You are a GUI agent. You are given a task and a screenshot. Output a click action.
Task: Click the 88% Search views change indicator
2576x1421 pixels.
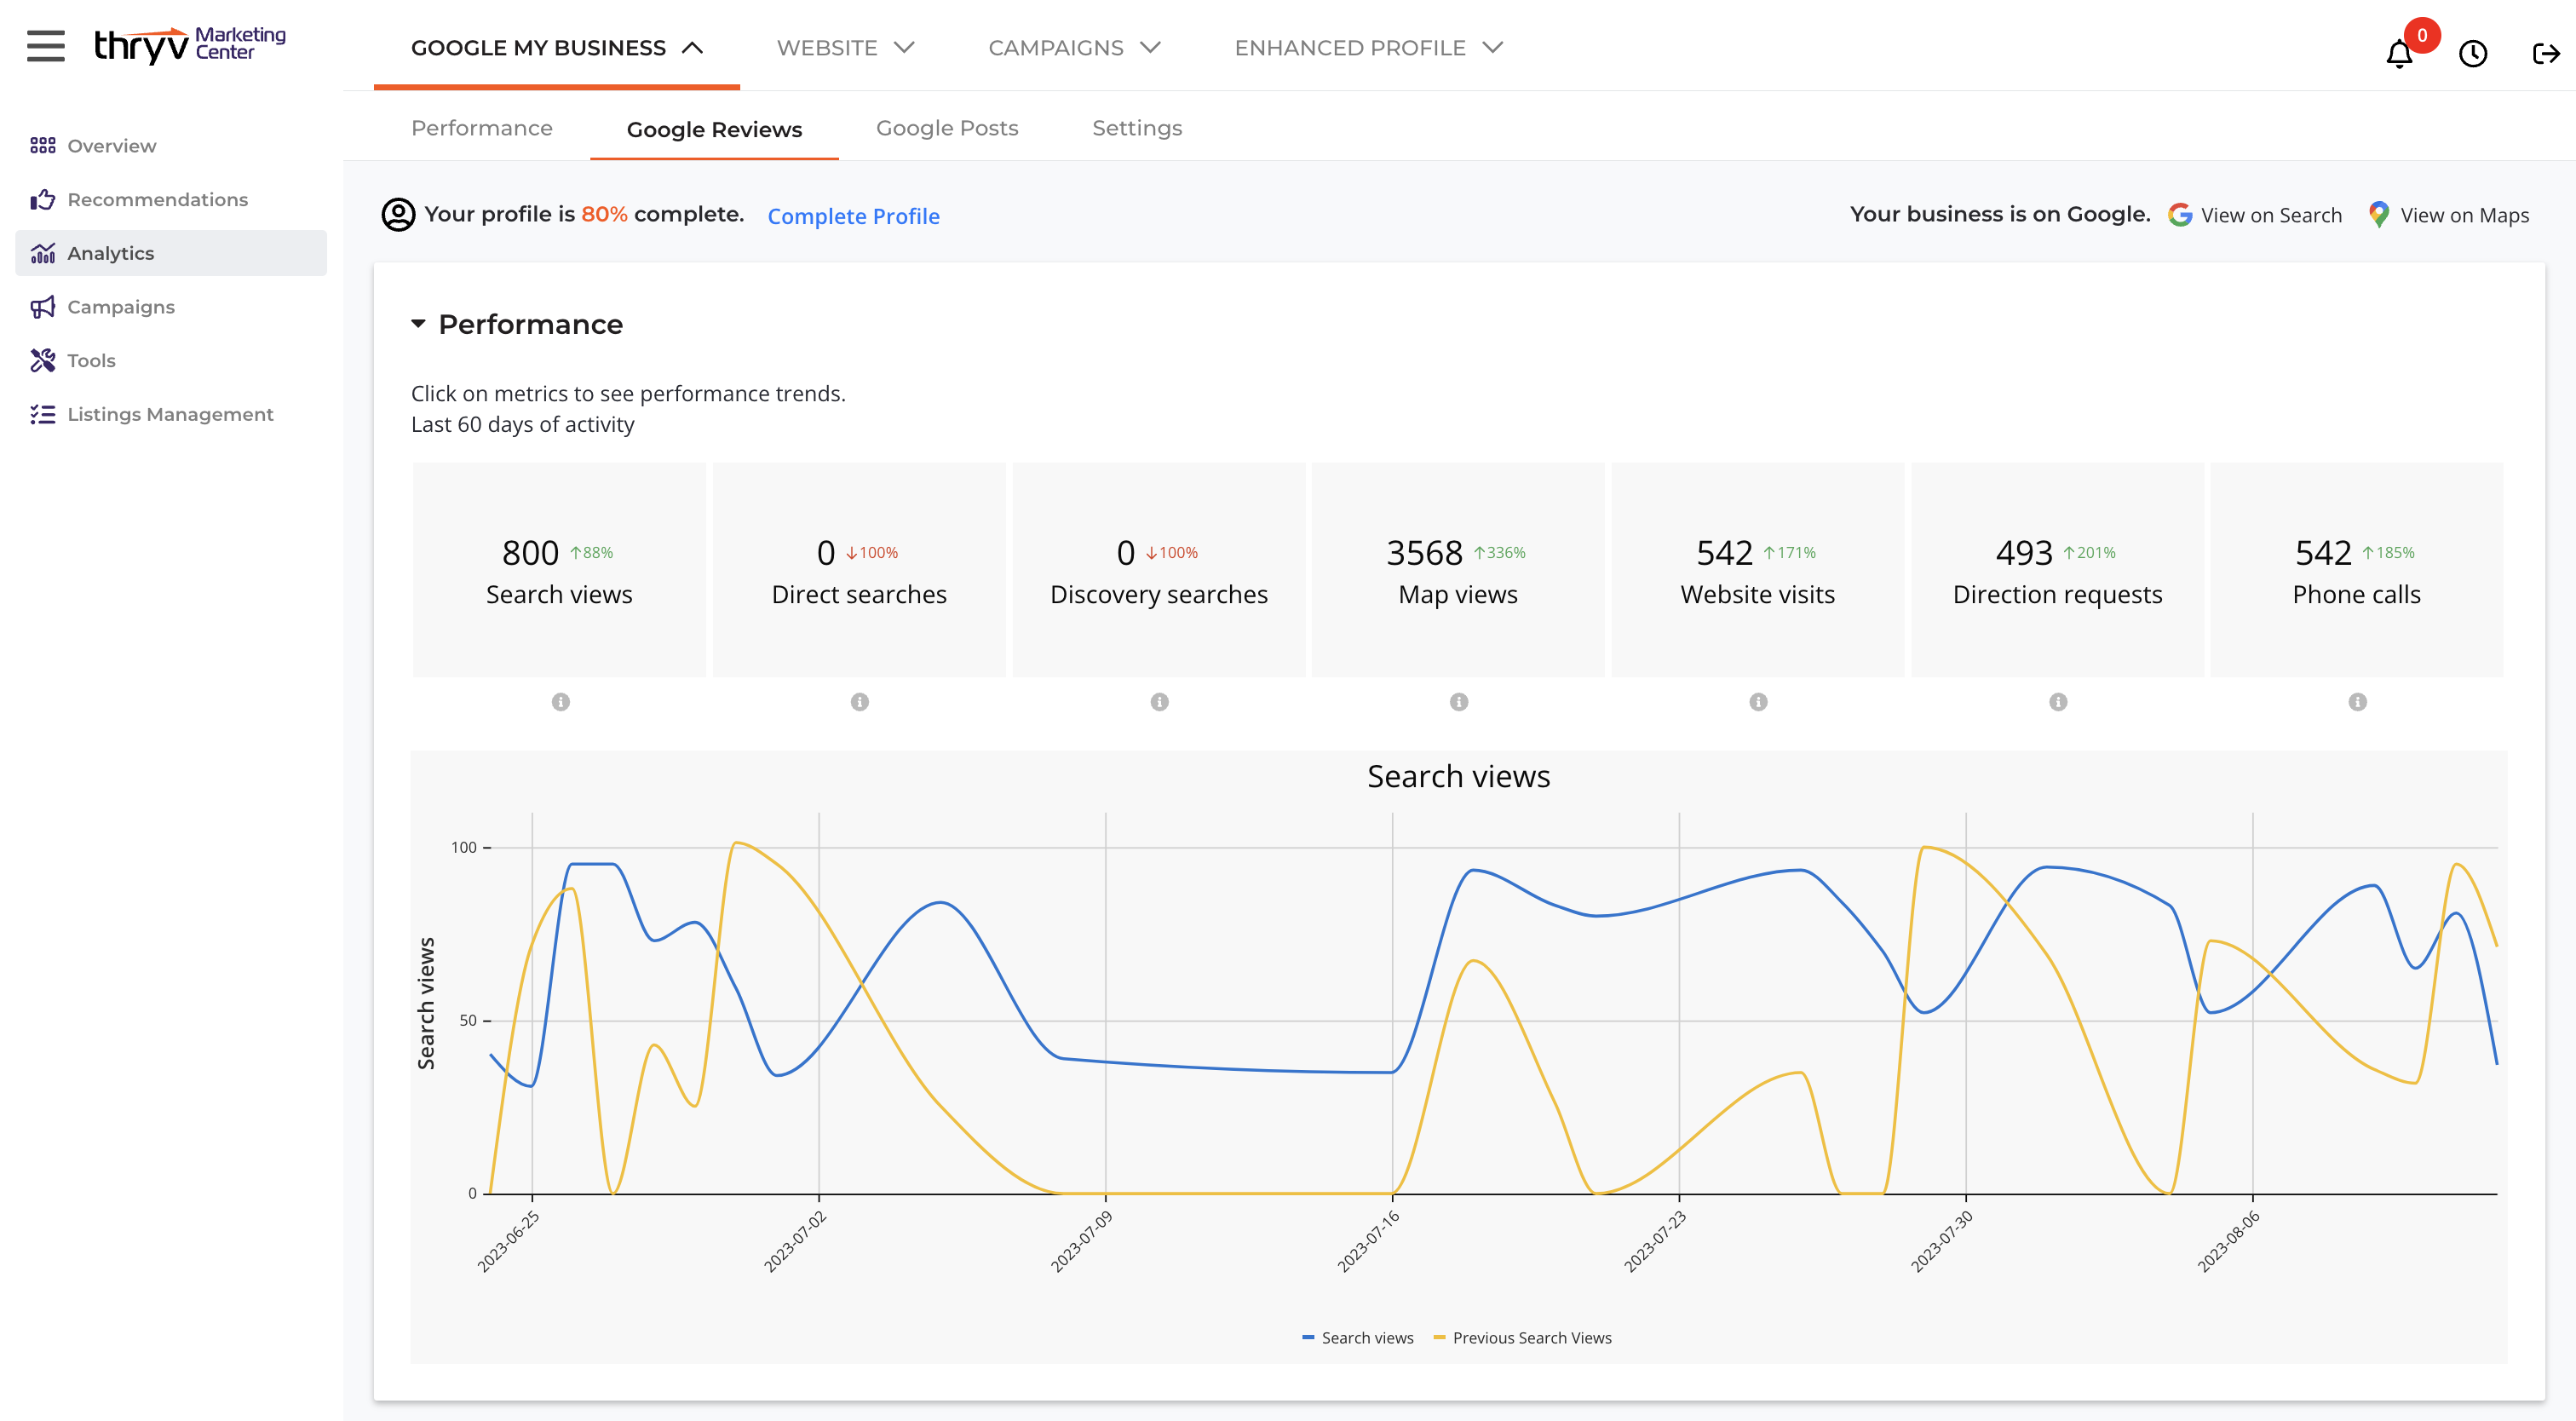coord(591,552)
